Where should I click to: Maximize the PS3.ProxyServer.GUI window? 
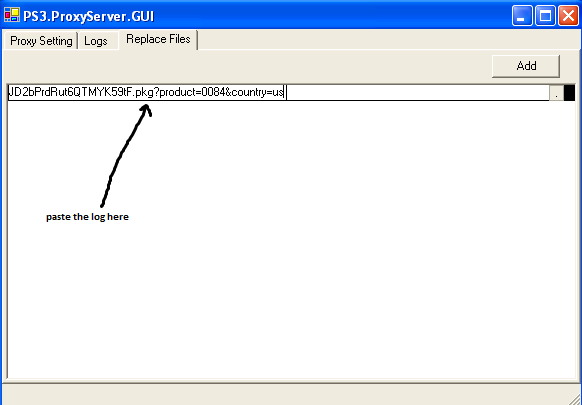coord(545,16)
